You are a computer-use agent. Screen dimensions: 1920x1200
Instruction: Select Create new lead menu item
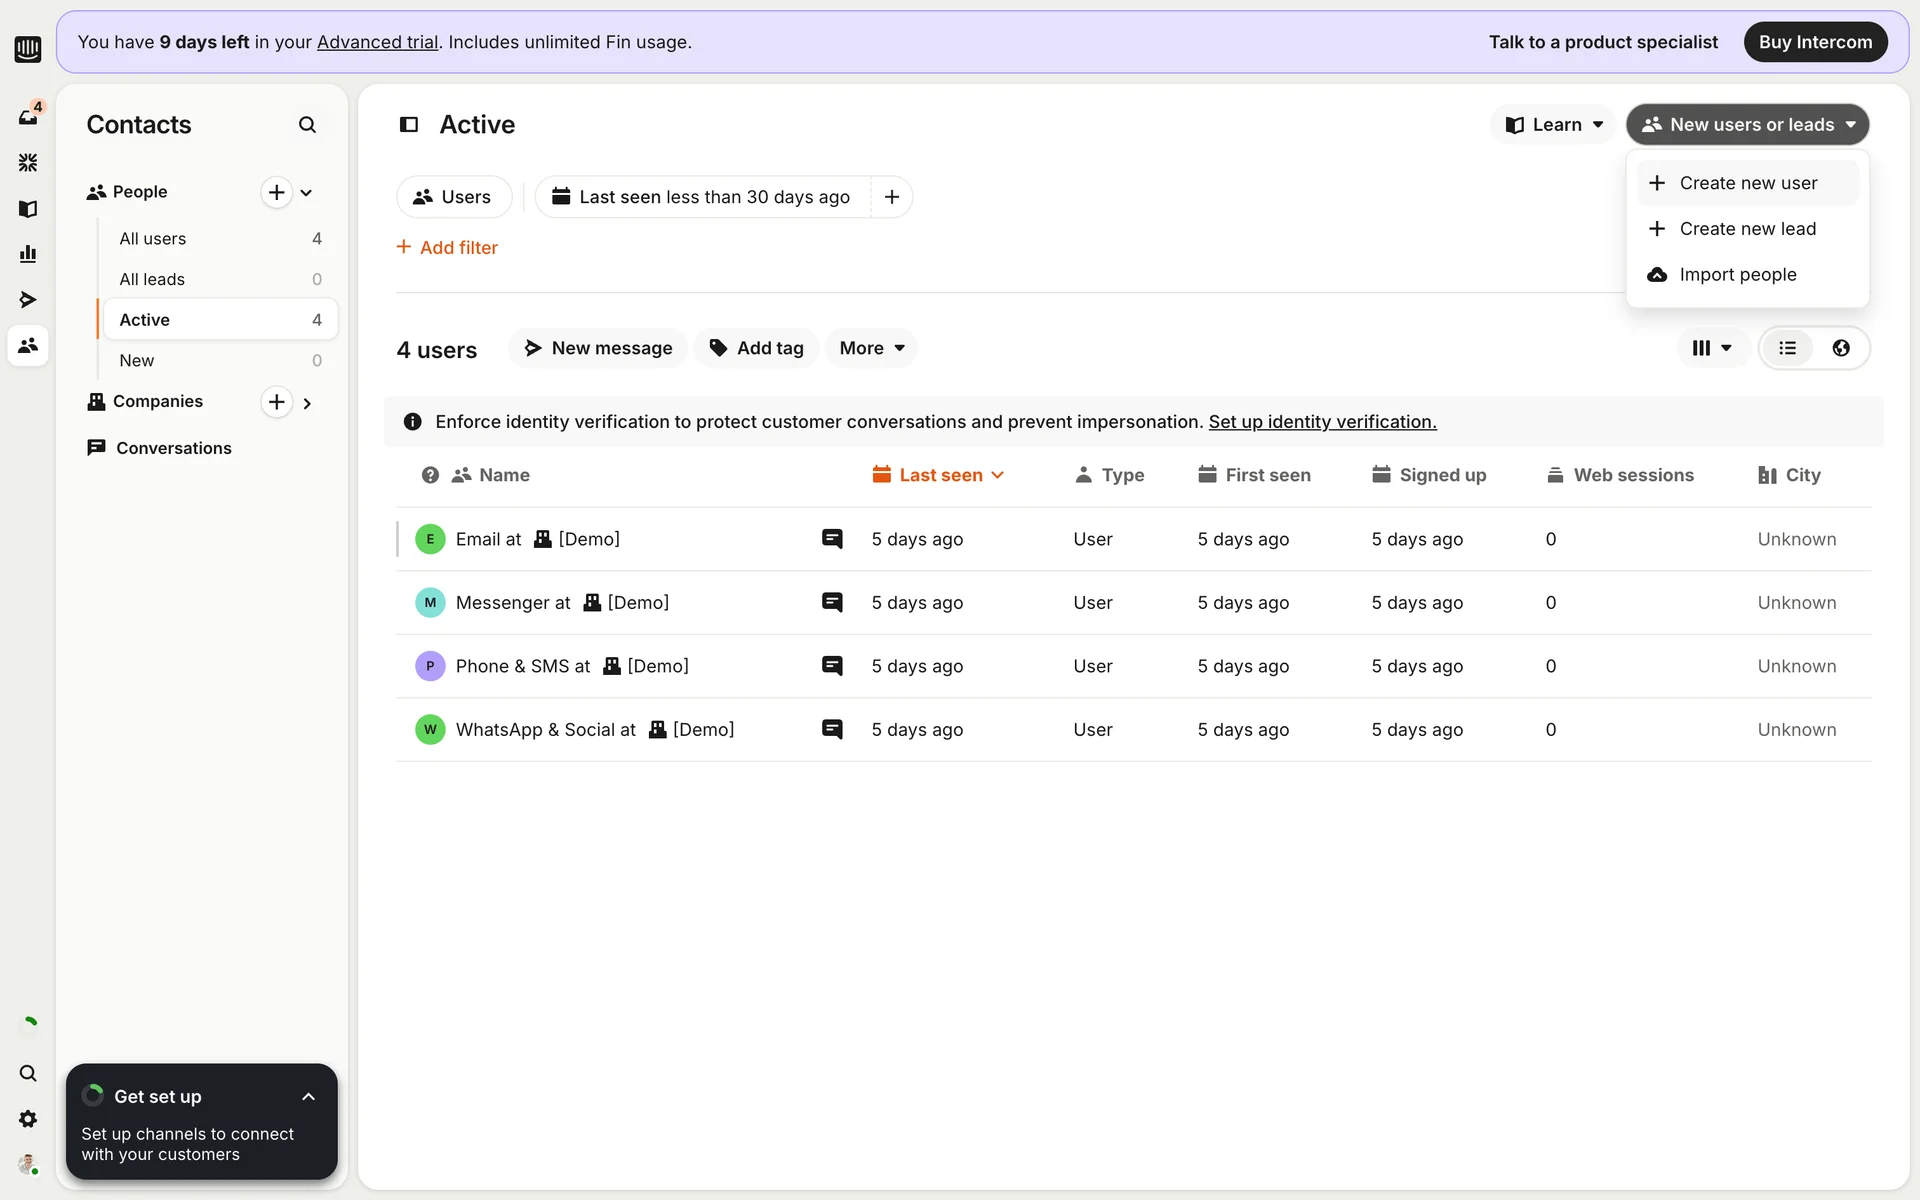[1747, 229]
